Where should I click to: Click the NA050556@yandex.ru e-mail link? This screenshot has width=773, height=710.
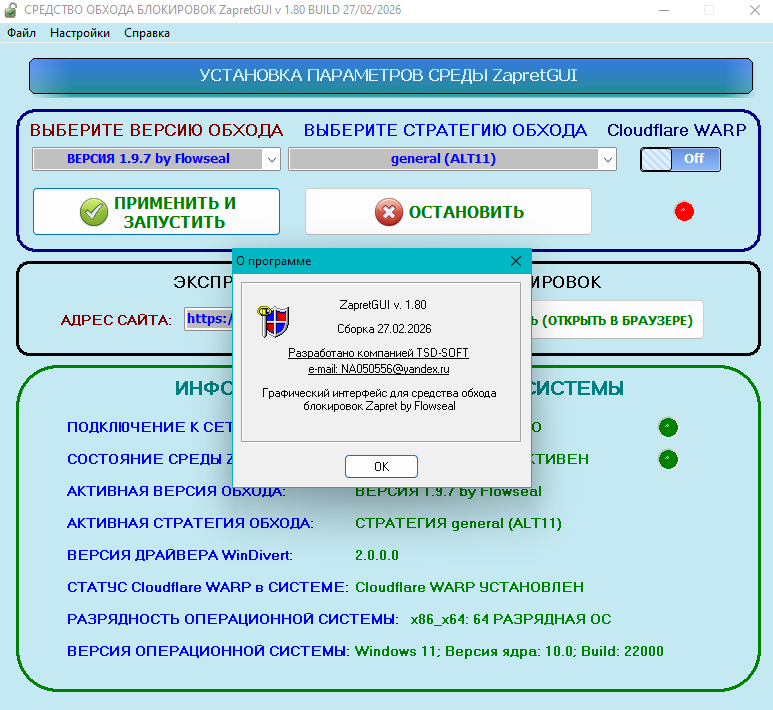(379, 369)
